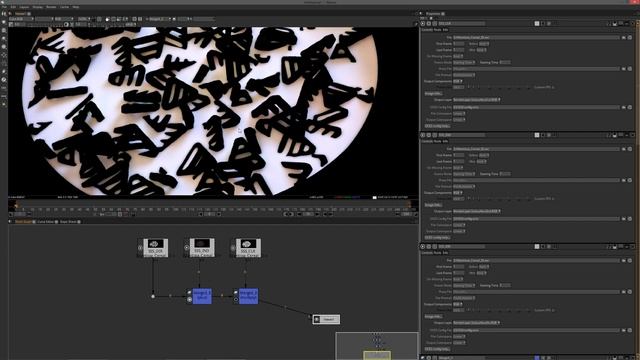Click the second panel node color button
This screenshot has width=640, height=360.
click(537, 135)
